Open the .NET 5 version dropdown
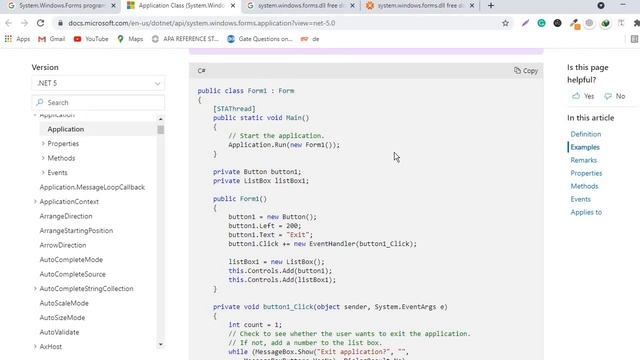 [x=98, y=83]
